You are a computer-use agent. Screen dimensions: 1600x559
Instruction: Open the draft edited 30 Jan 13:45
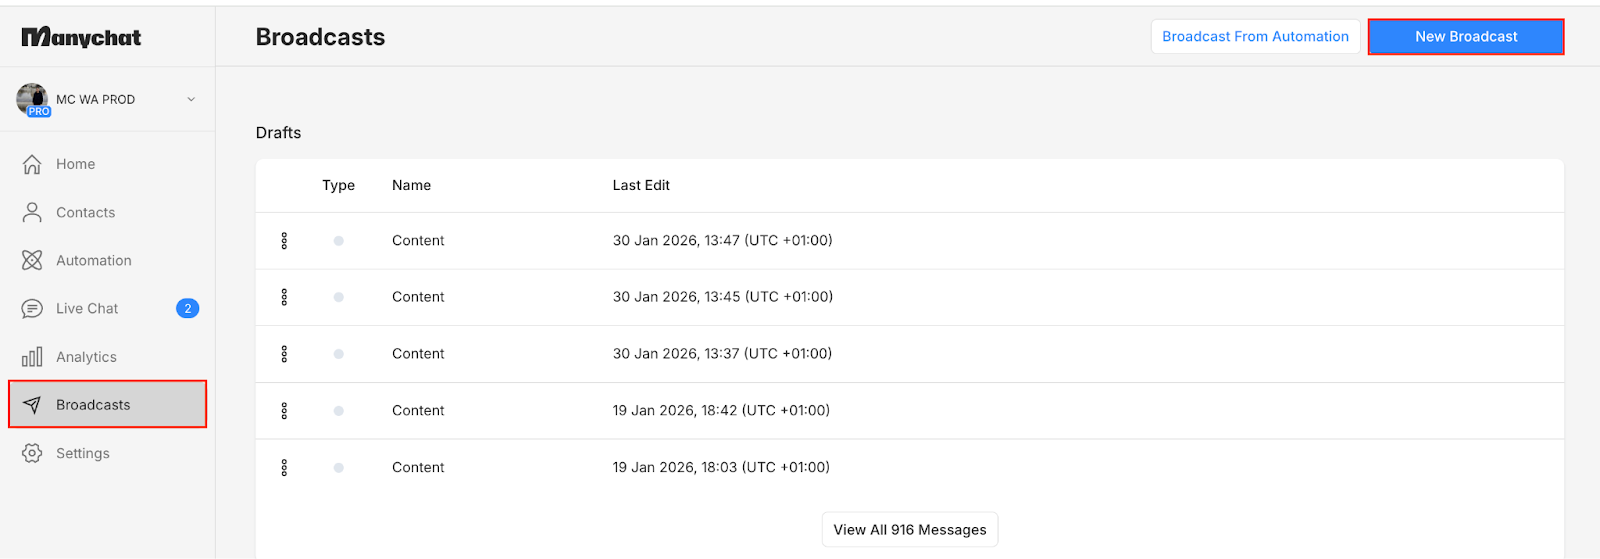(x=418, y=297)
